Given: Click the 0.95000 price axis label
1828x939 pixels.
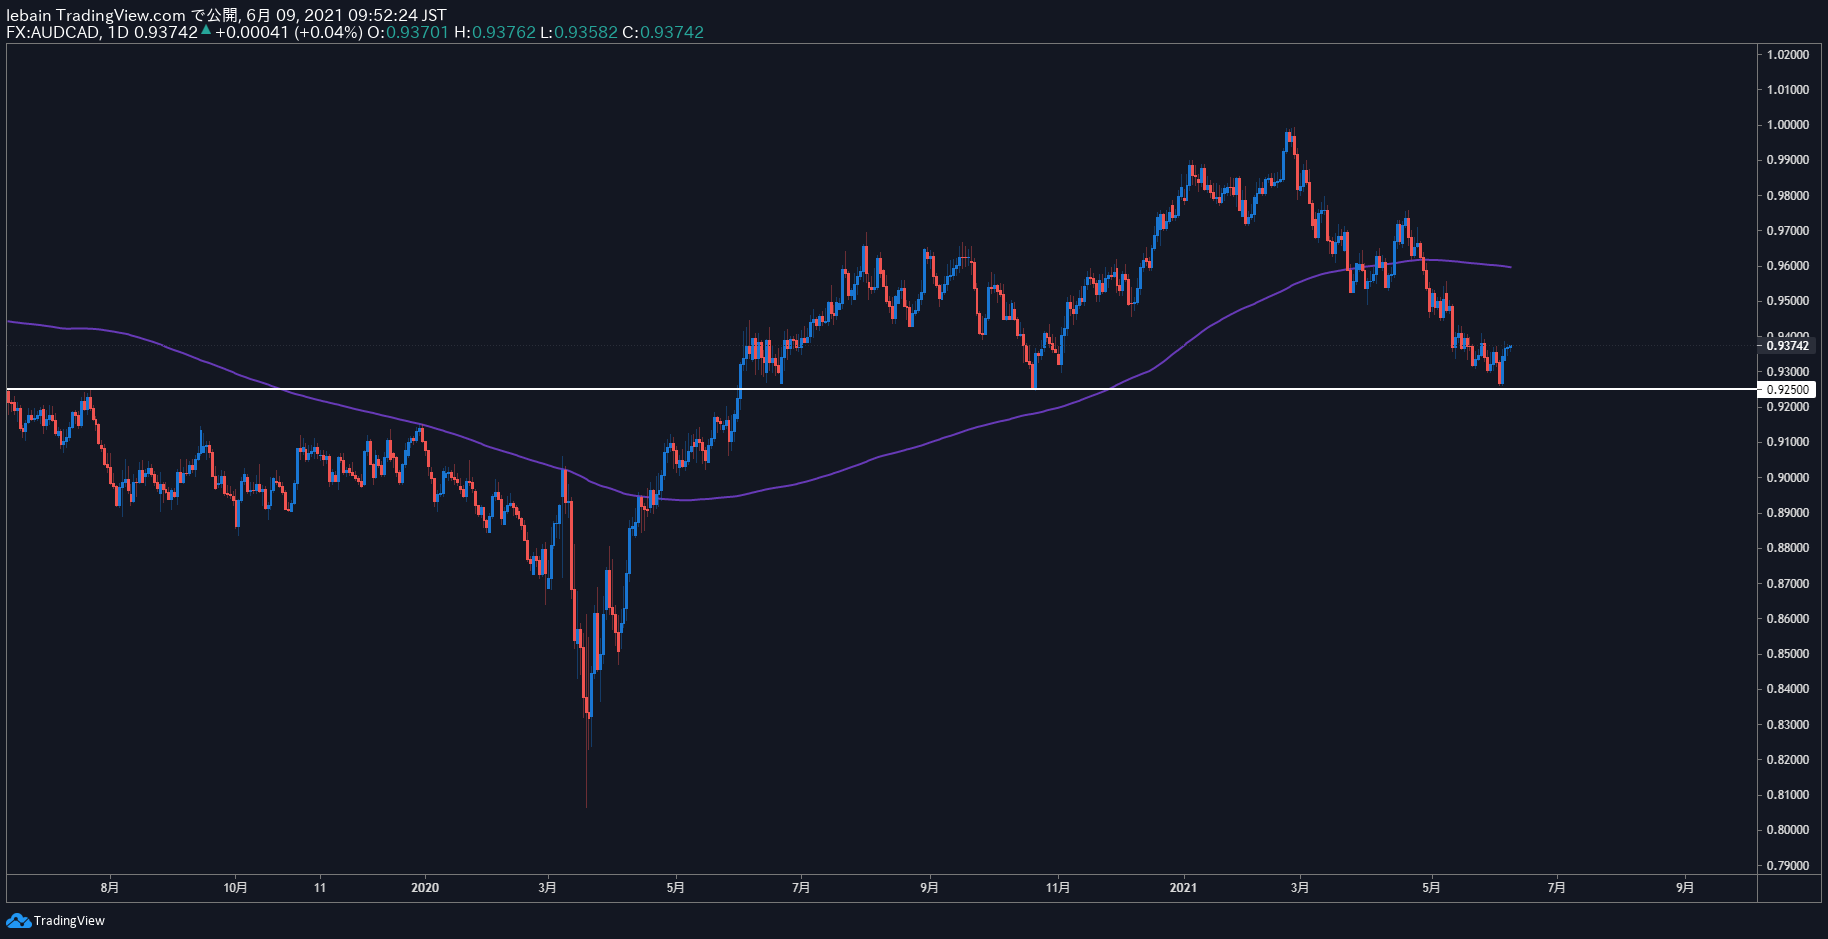Looking at the screenshot, I should (1787, 301).
